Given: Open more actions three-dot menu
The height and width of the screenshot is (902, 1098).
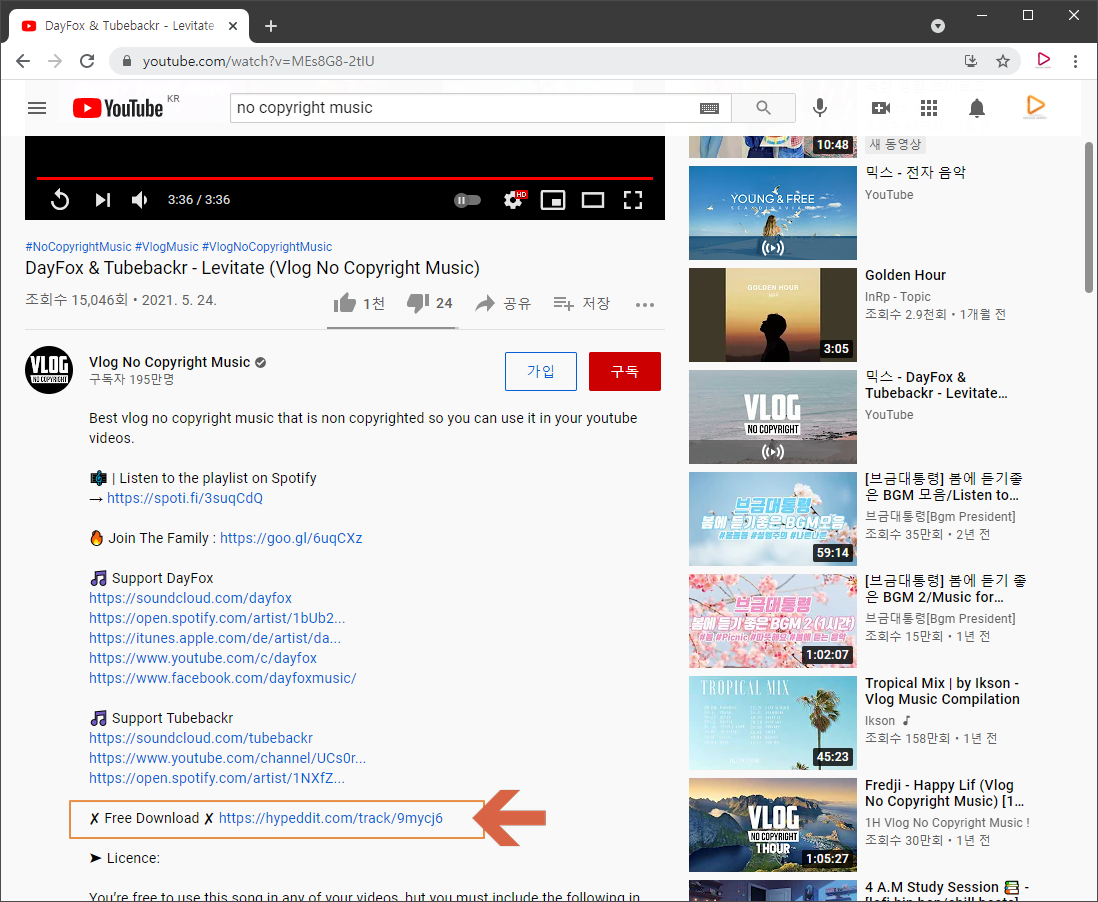Looking at the screenshot, I should point(645,305).
